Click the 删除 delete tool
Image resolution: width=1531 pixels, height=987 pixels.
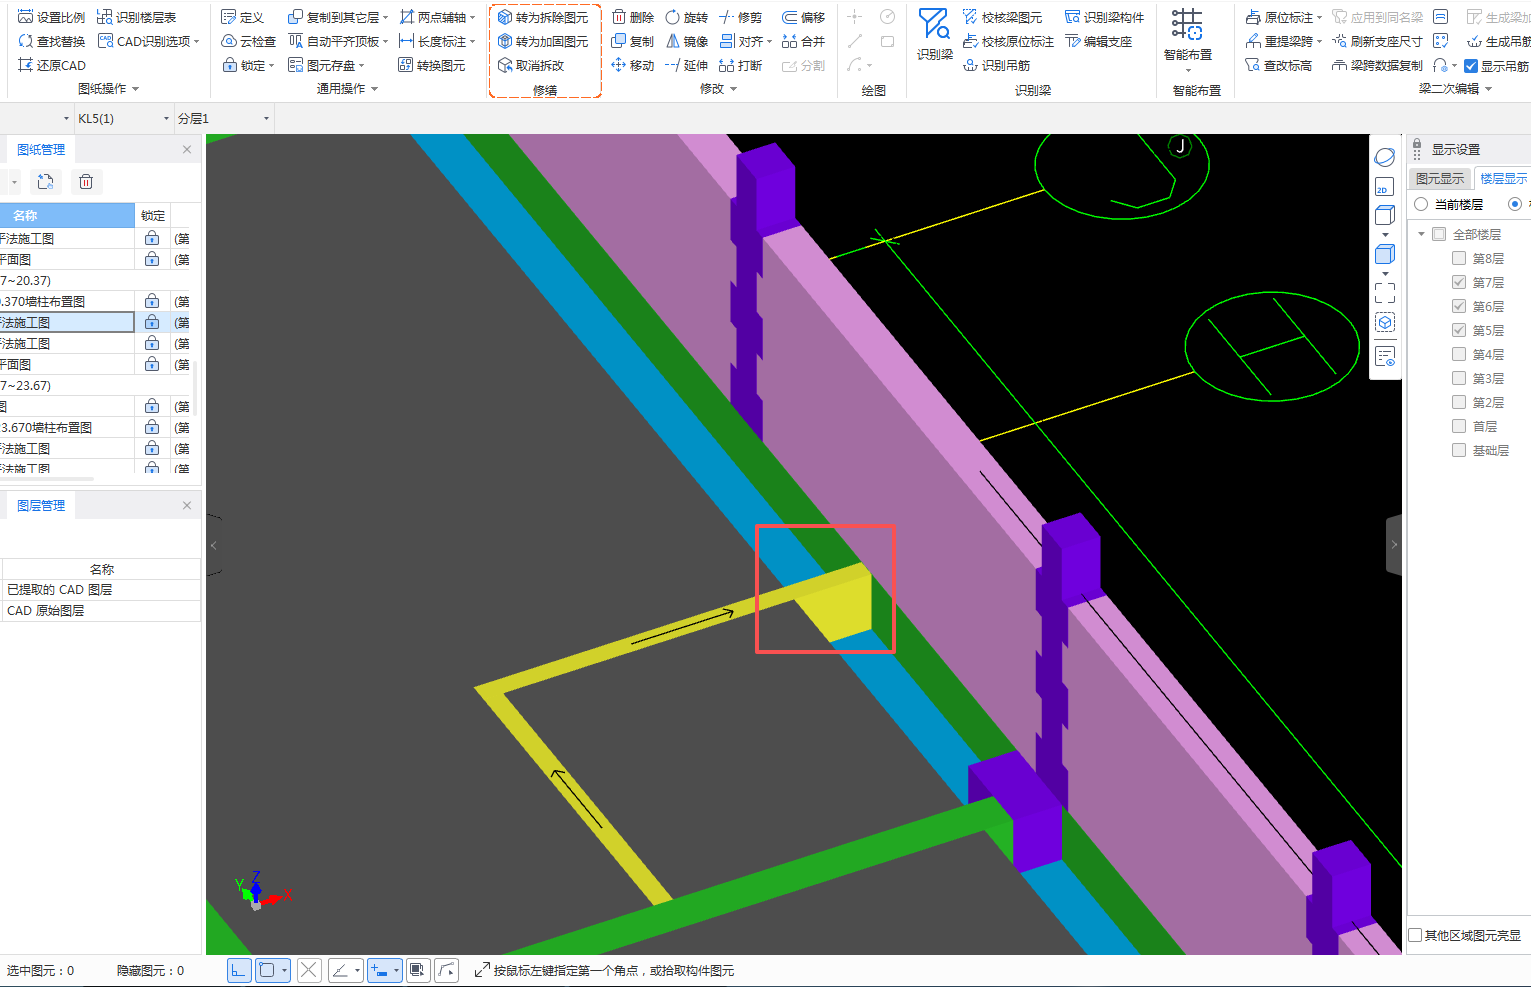(633, 17)
